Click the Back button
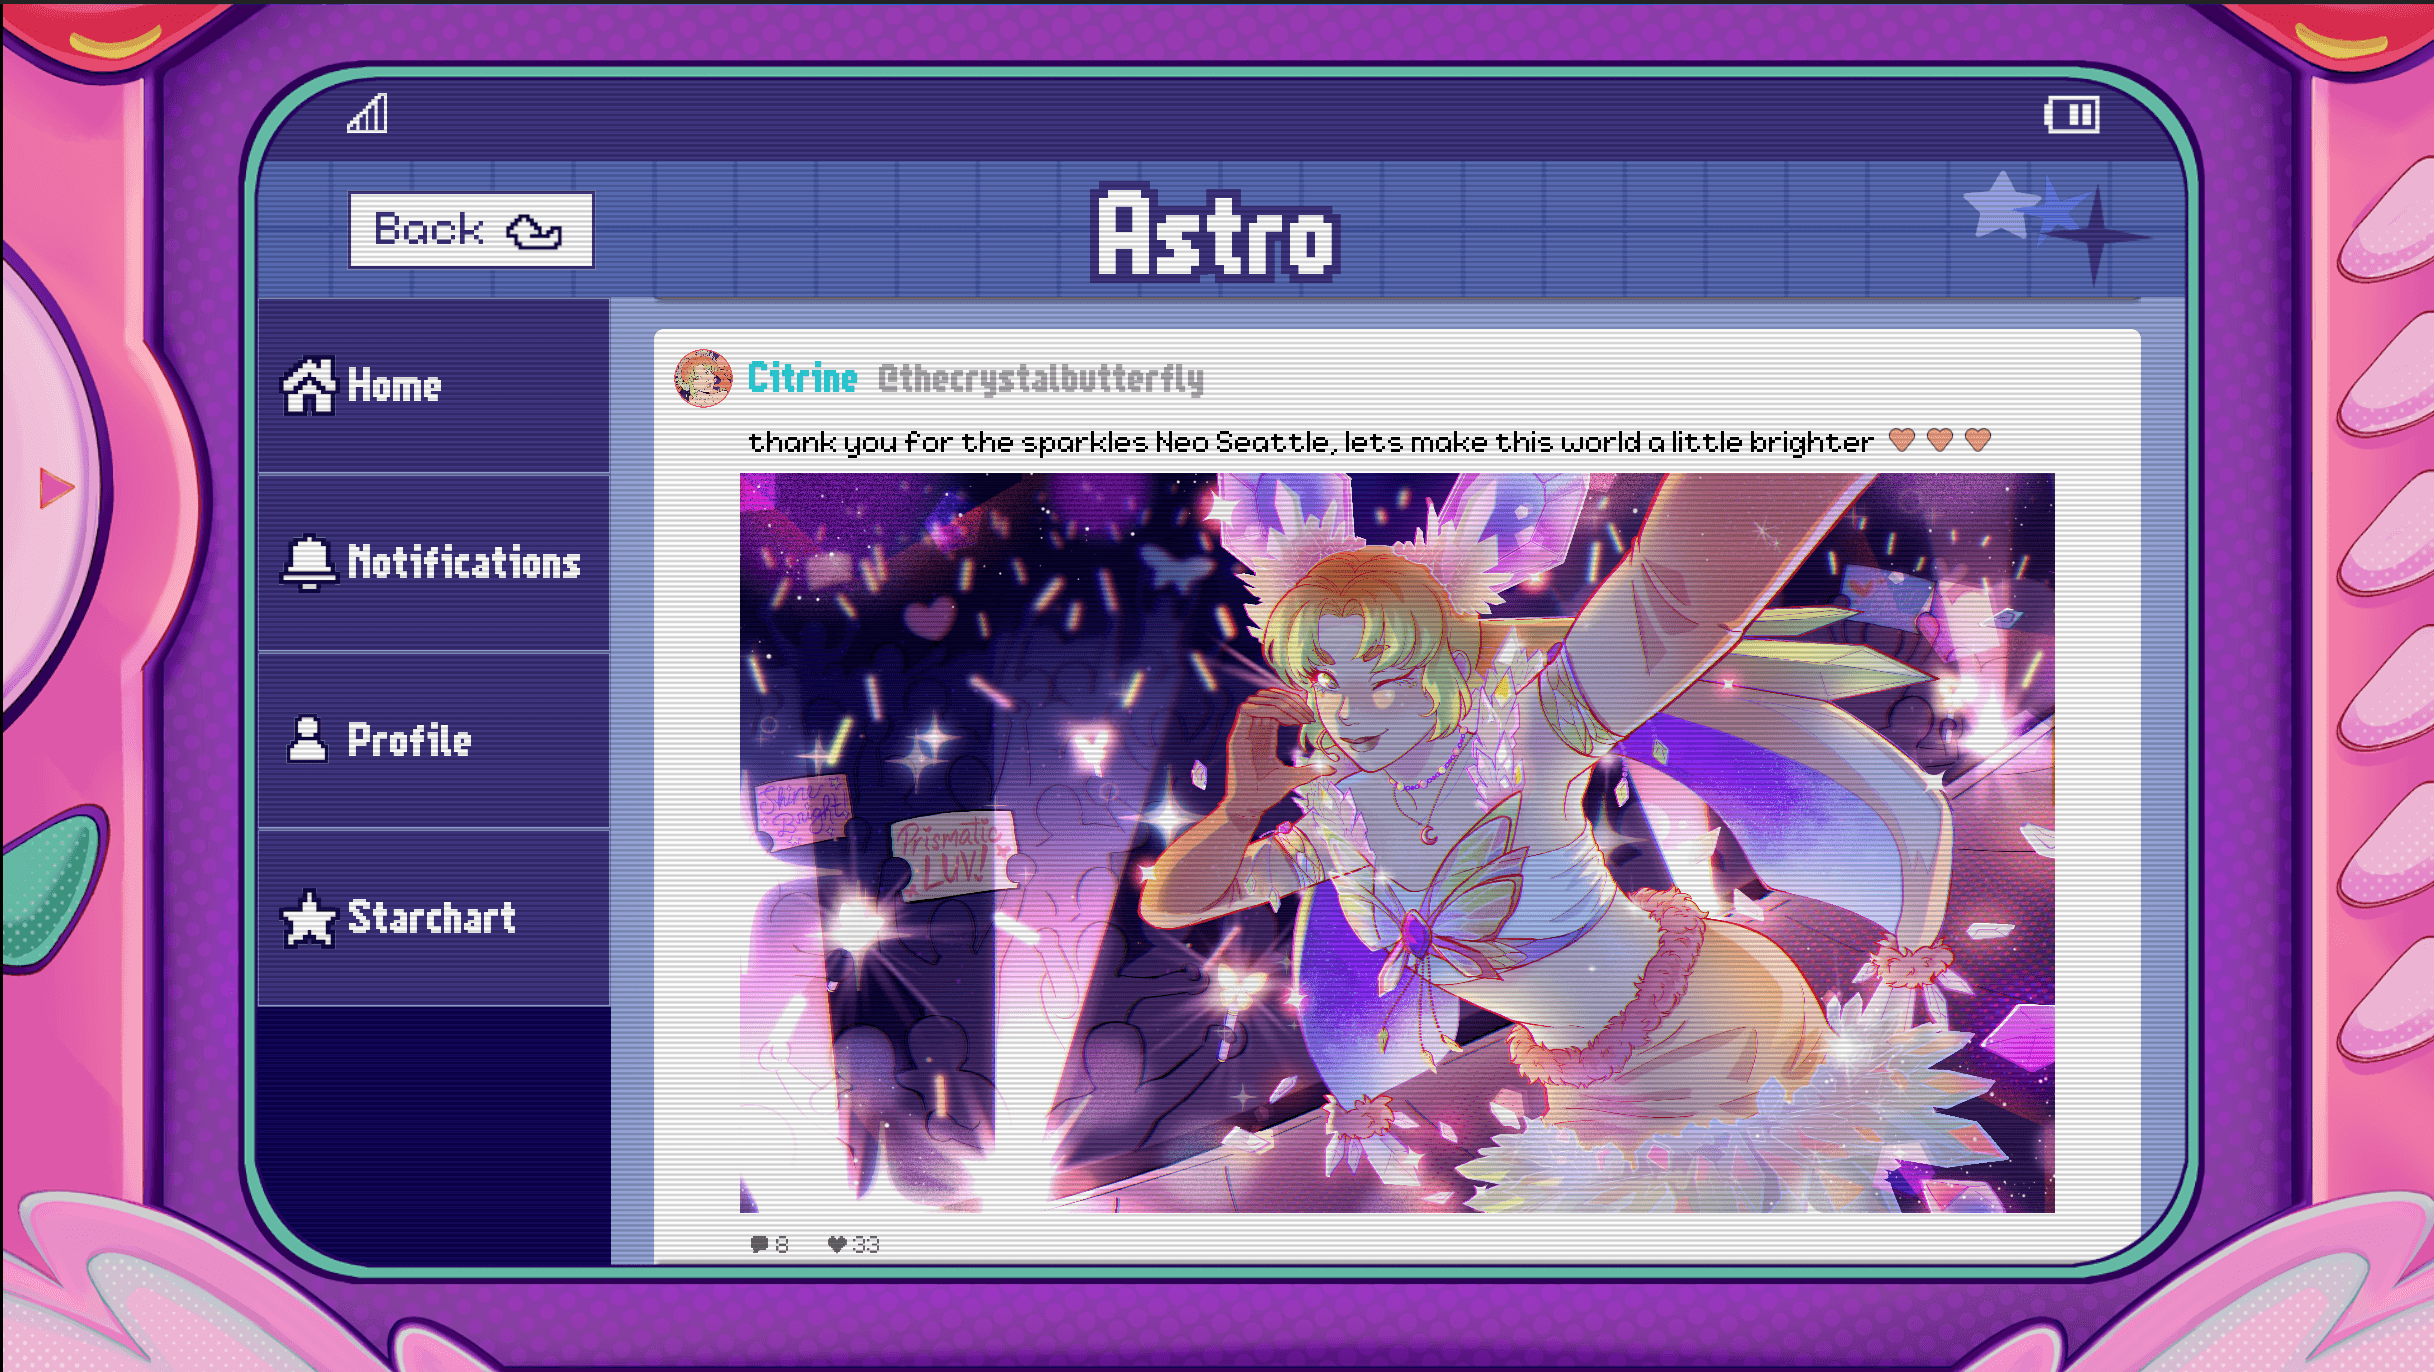The width and height of the screenshot is (2434, 1372). 471,230
